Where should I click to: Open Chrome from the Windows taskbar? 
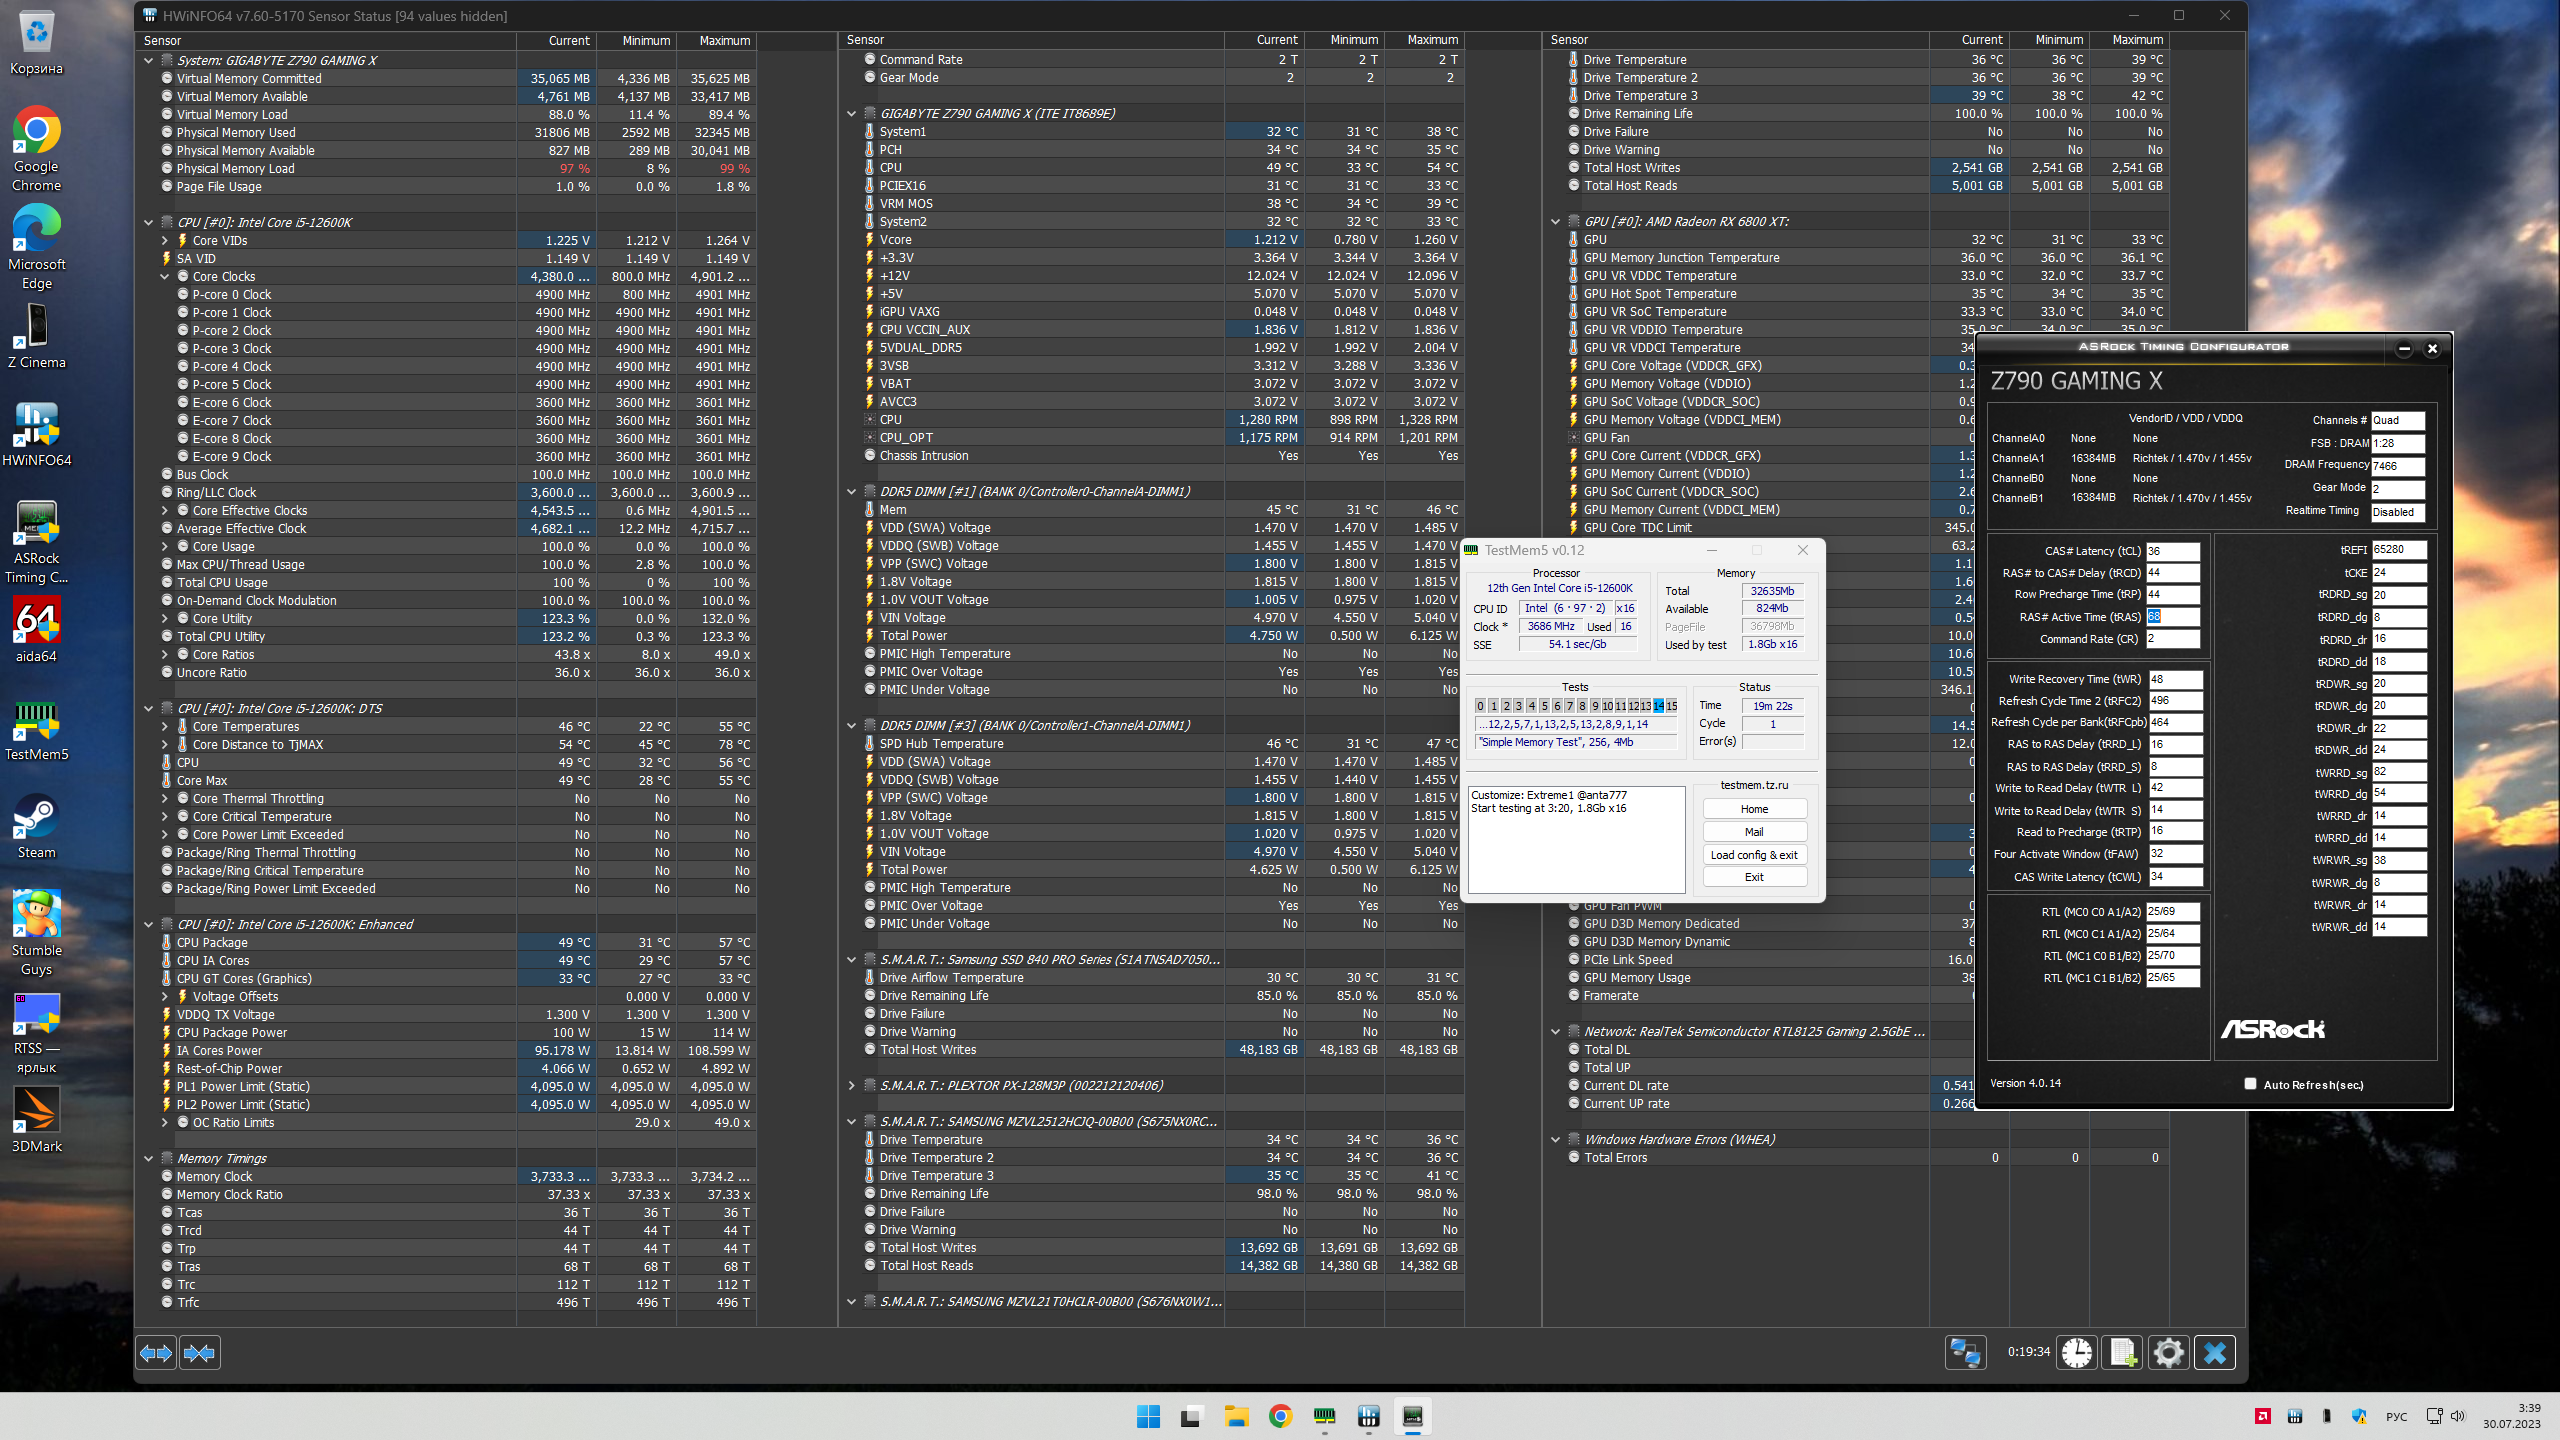pyautogui.click(x=1280, y=1416)
